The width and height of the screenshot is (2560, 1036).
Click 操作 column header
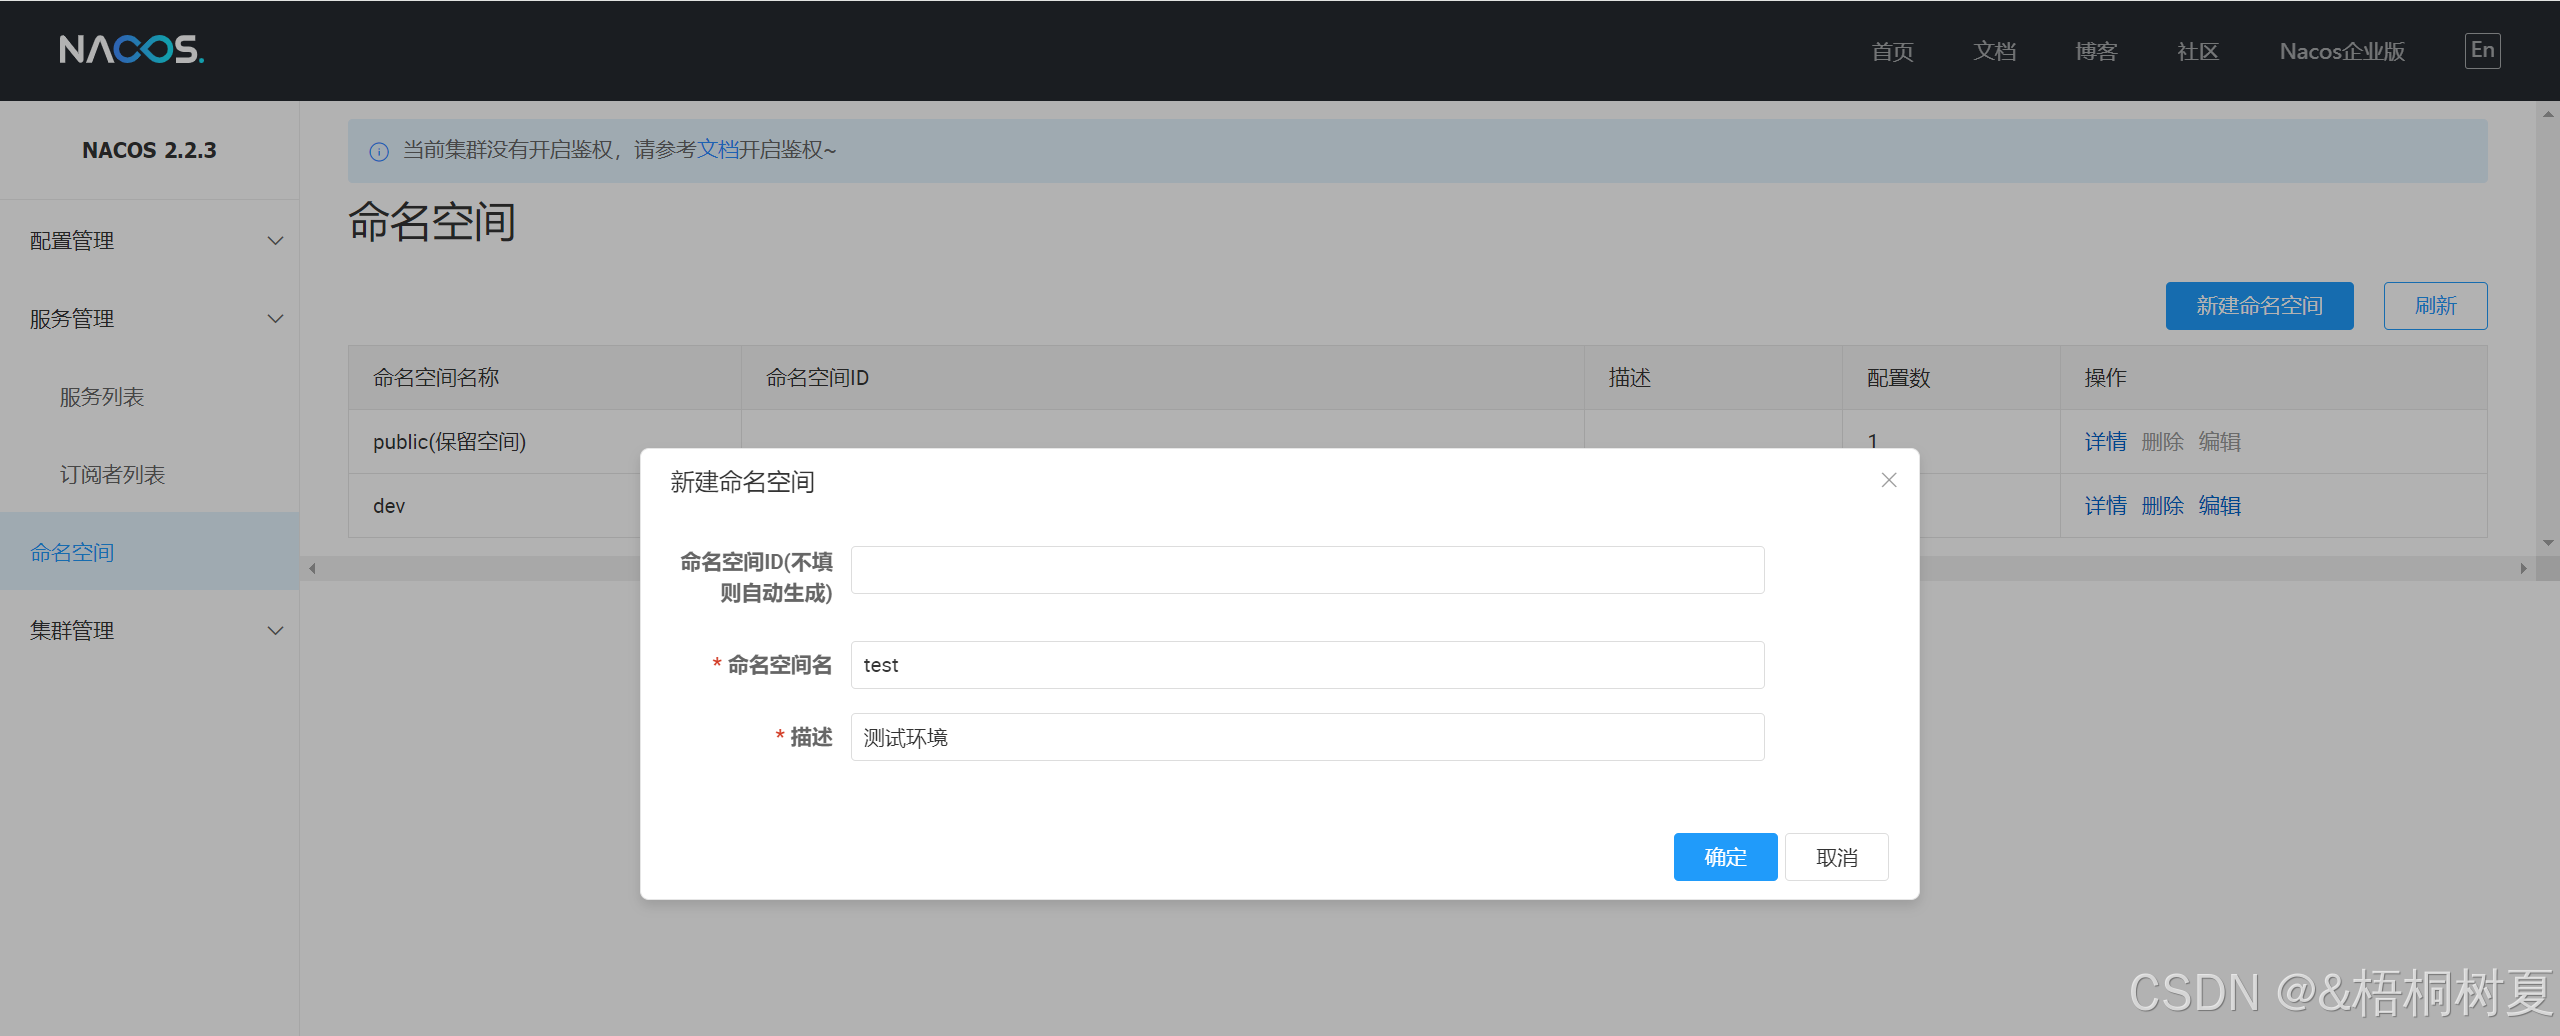click(2273, 378)
